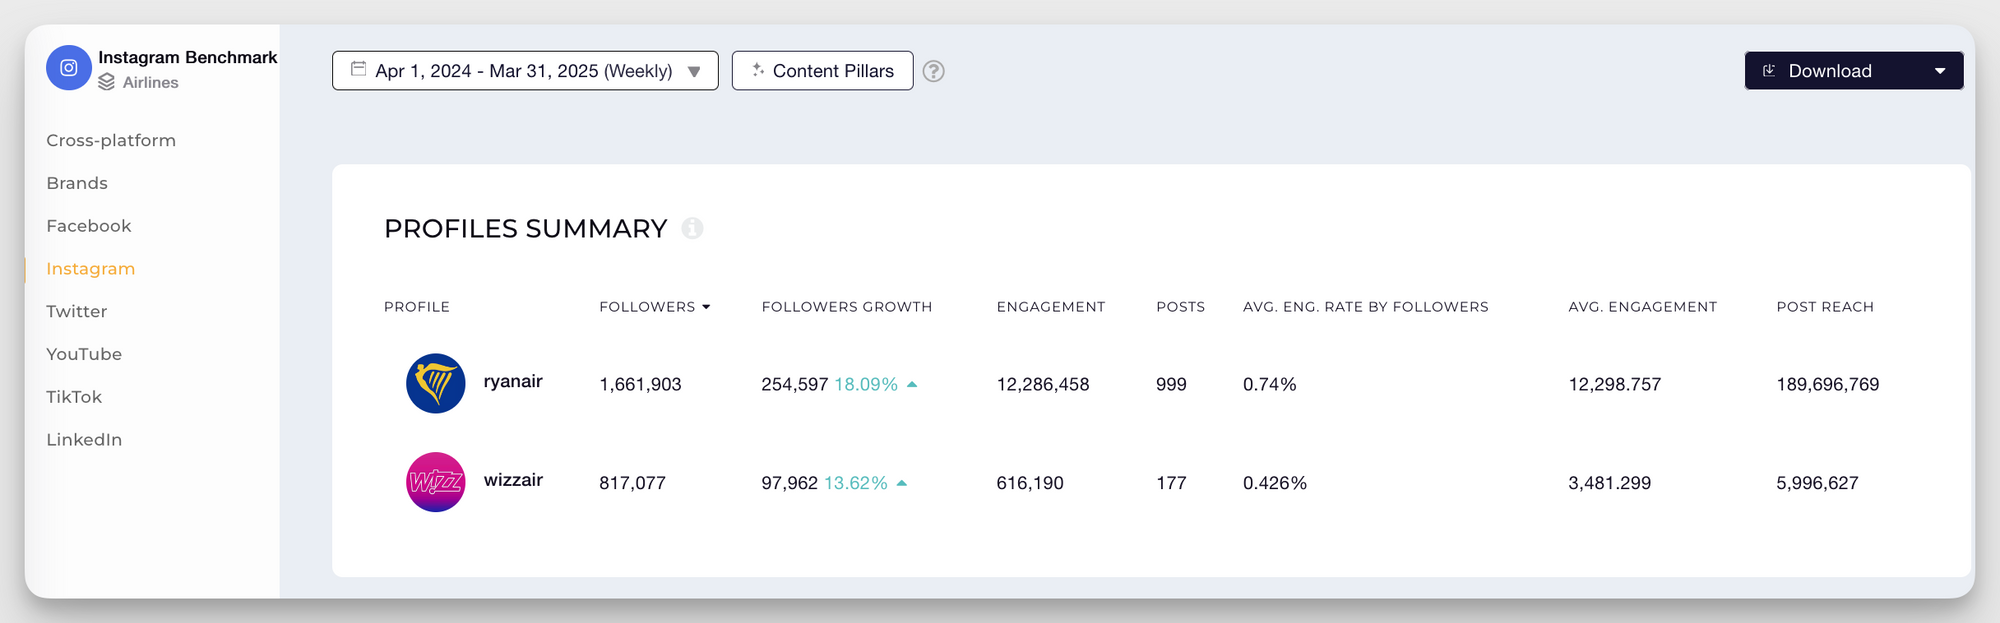Click the Post Reach column header
2000x623 pixels.
coord(1825,307)
